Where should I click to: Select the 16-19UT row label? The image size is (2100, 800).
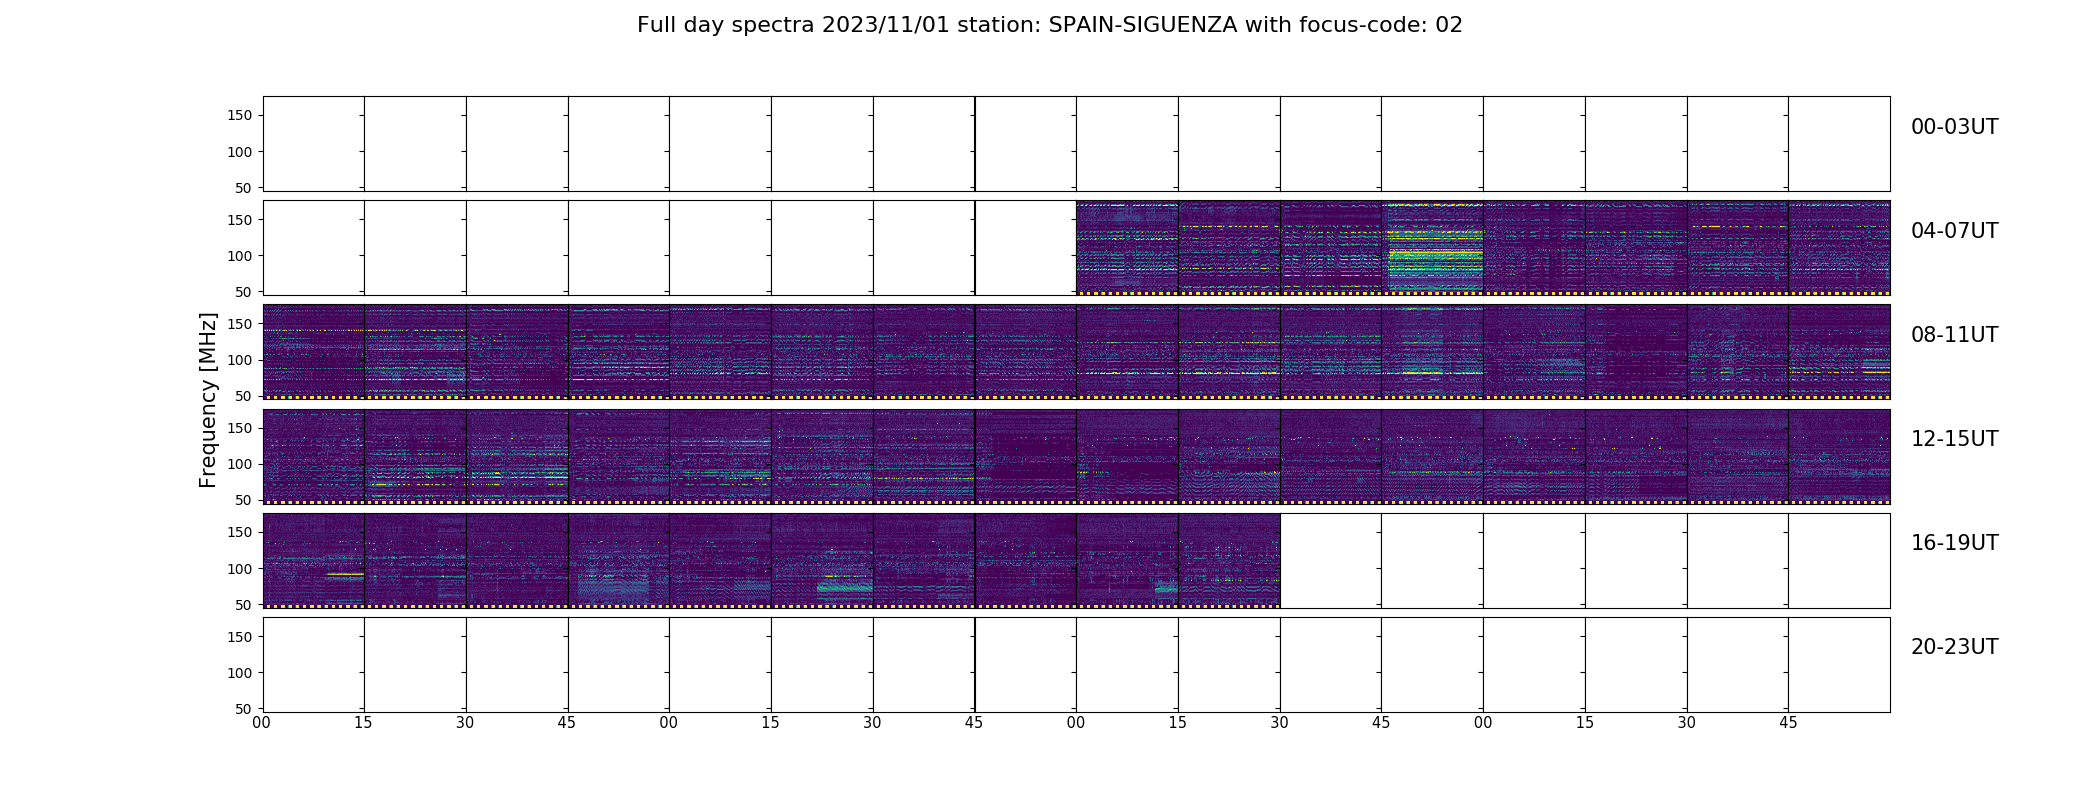1954,543
